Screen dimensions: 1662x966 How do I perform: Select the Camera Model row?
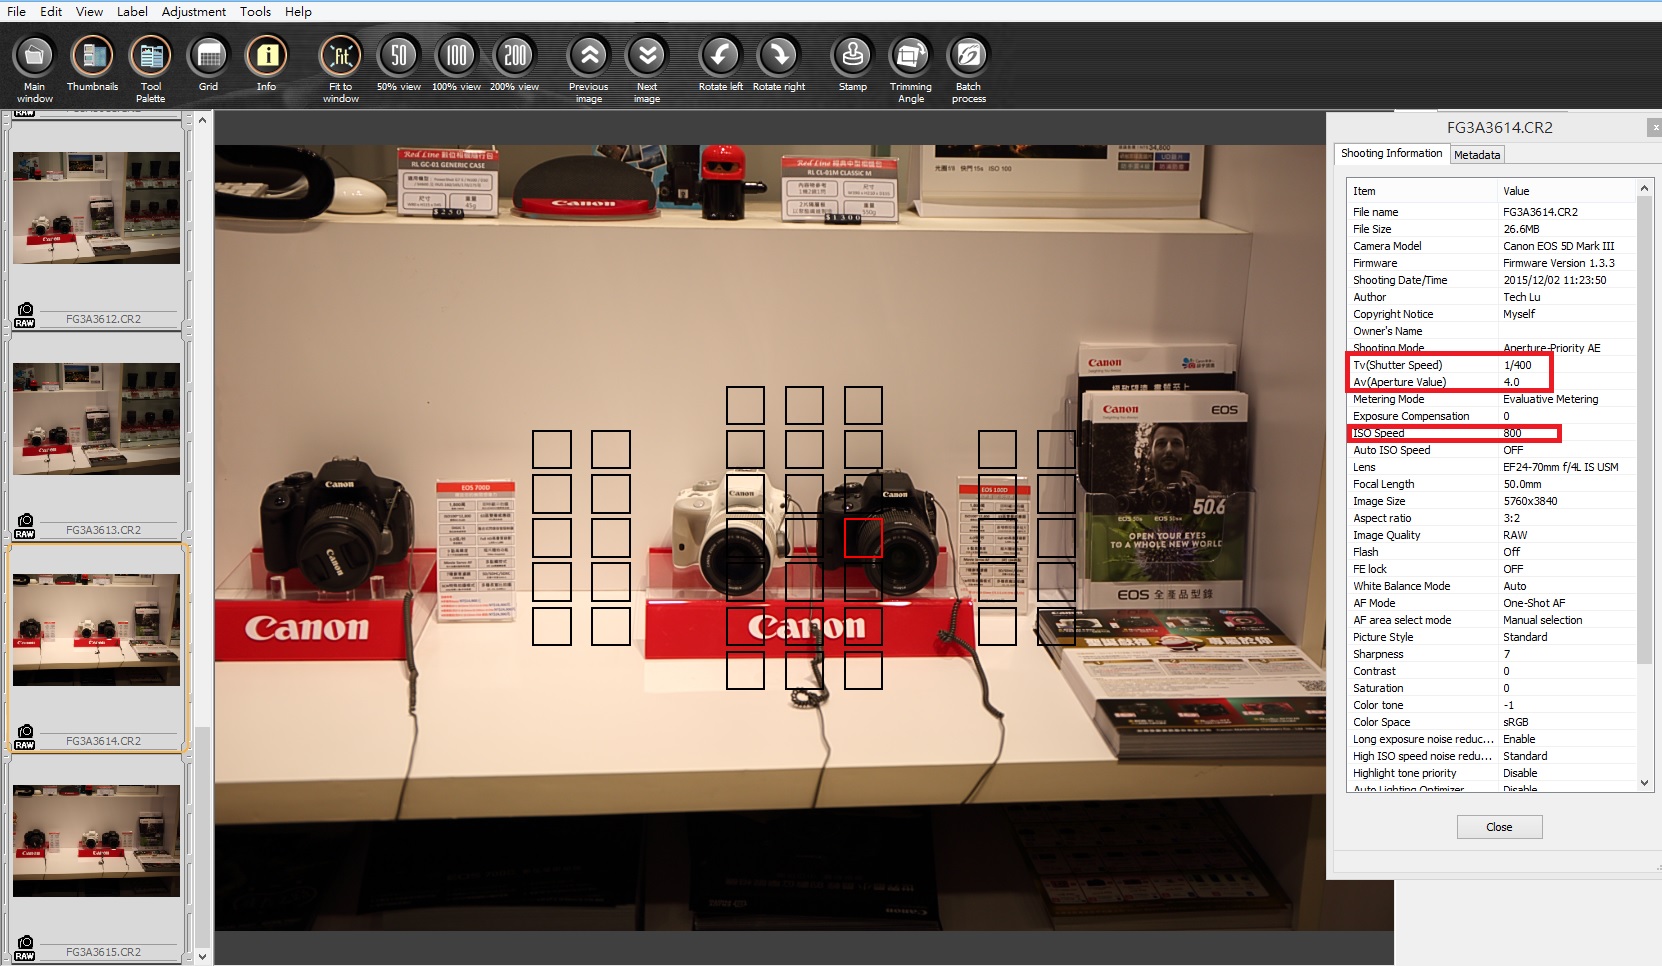pos(1492,246)
